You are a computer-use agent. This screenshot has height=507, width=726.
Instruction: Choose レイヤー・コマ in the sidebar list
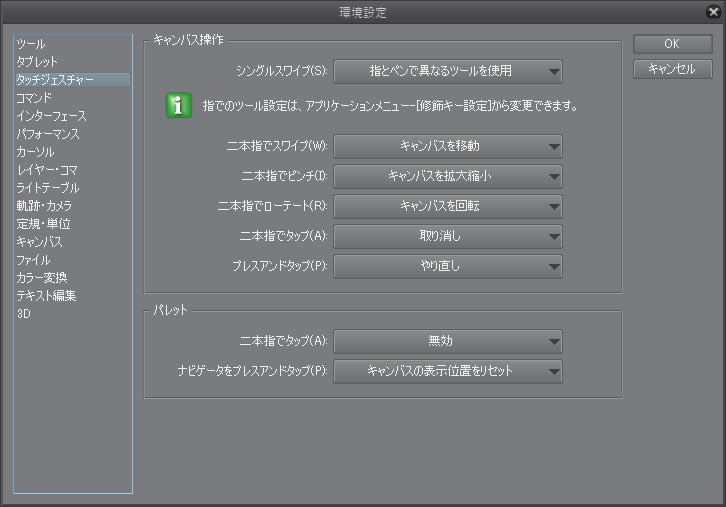47,170
